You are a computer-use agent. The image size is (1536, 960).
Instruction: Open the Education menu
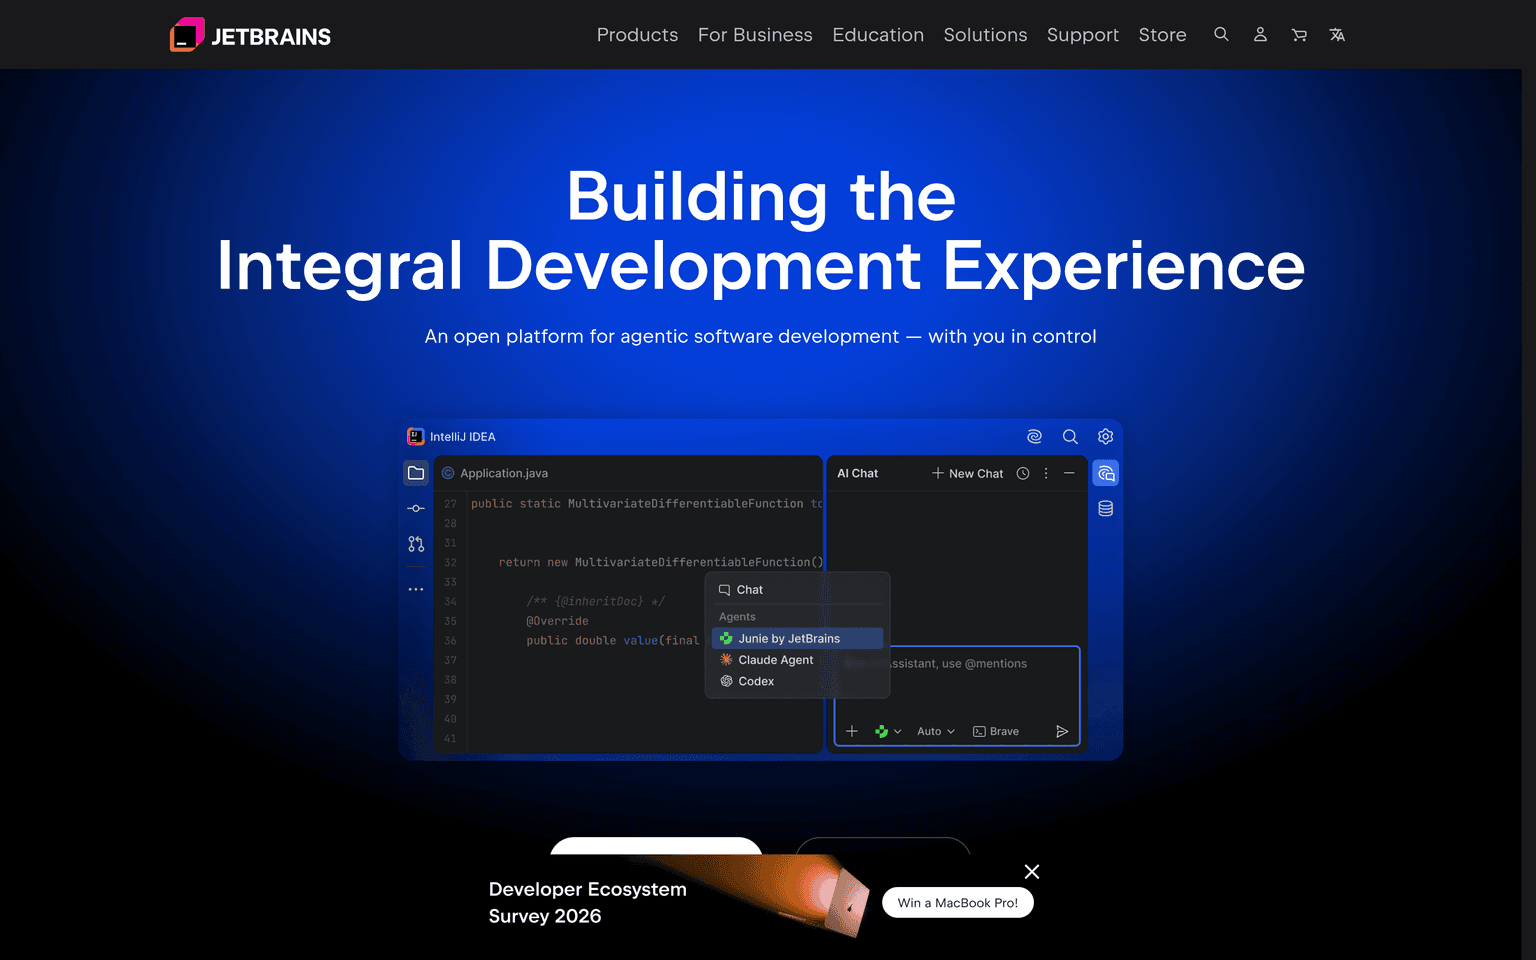tap(878, 35)
